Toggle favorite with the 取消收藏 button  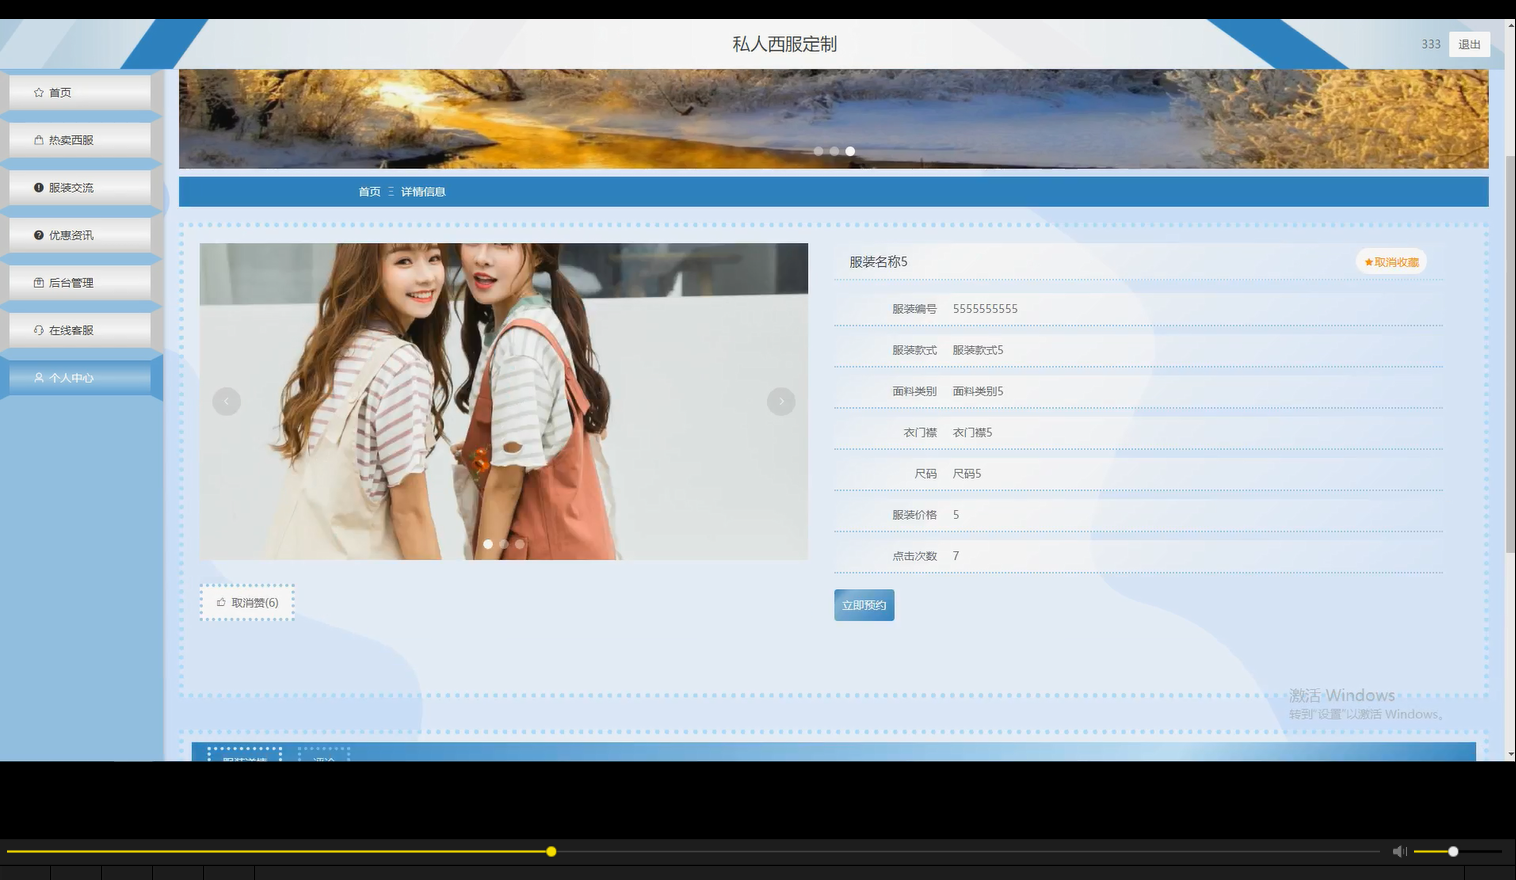1391,261
